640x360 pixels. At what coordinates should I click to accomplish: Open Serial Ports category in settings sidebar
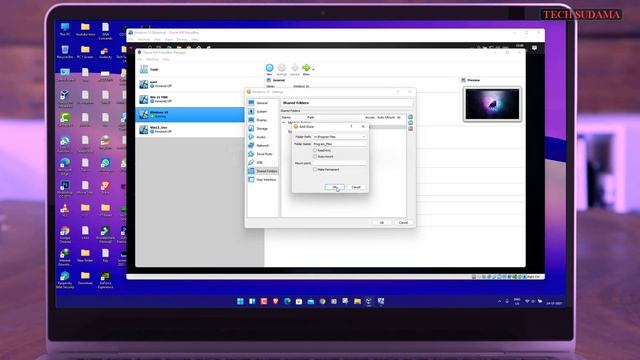(x=262, y=154)
